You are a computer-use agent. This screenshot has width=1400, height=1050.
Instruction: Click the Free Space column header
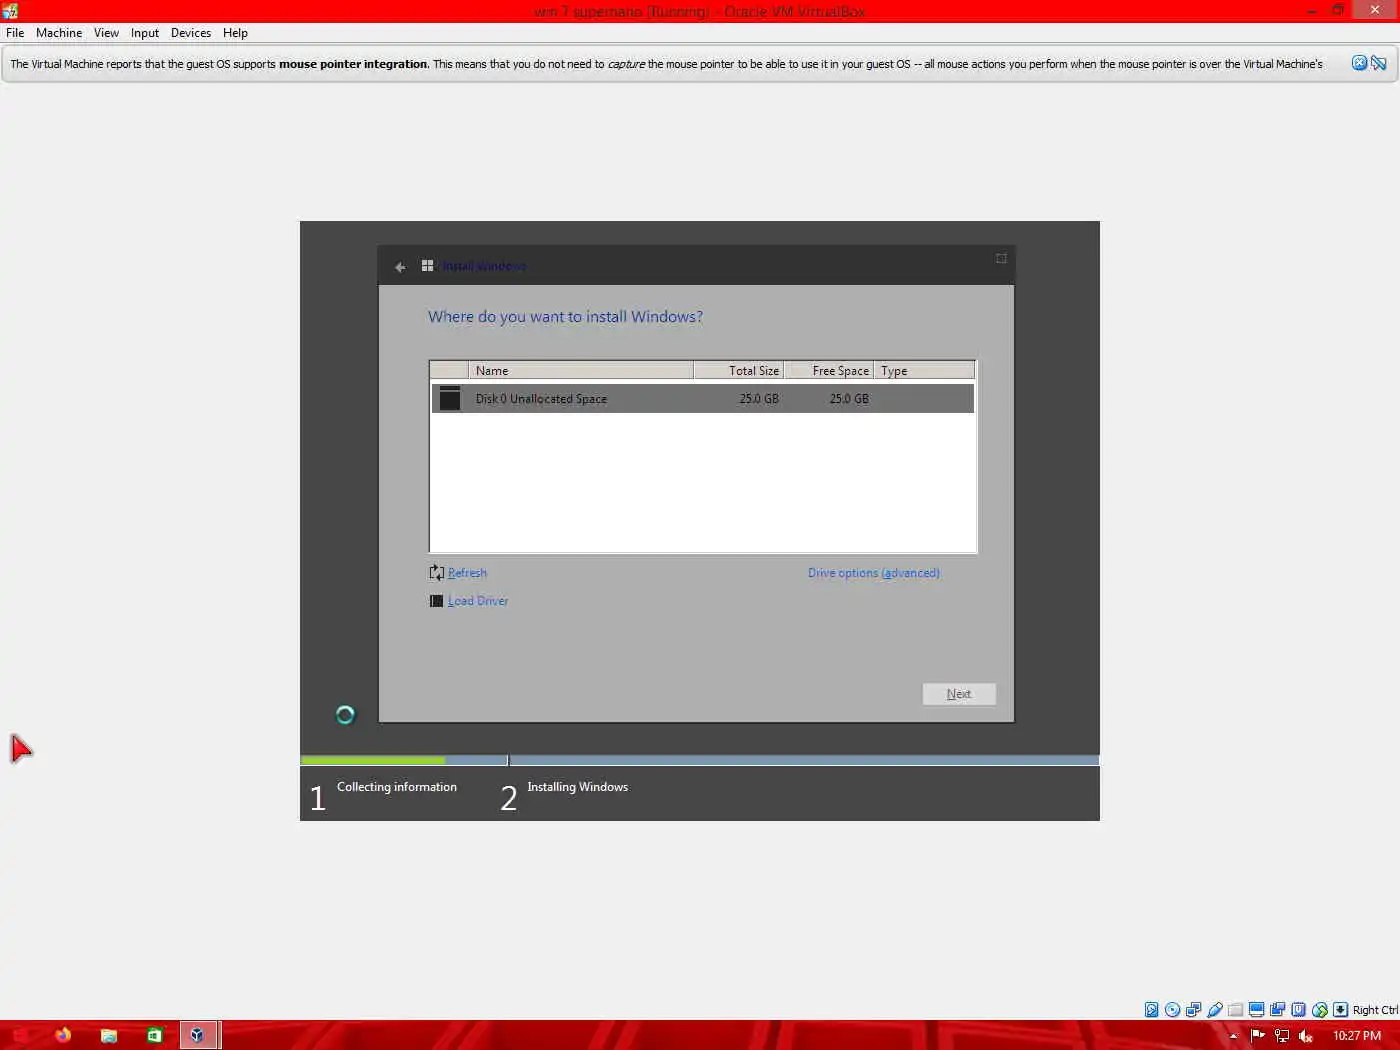point(829,370)
